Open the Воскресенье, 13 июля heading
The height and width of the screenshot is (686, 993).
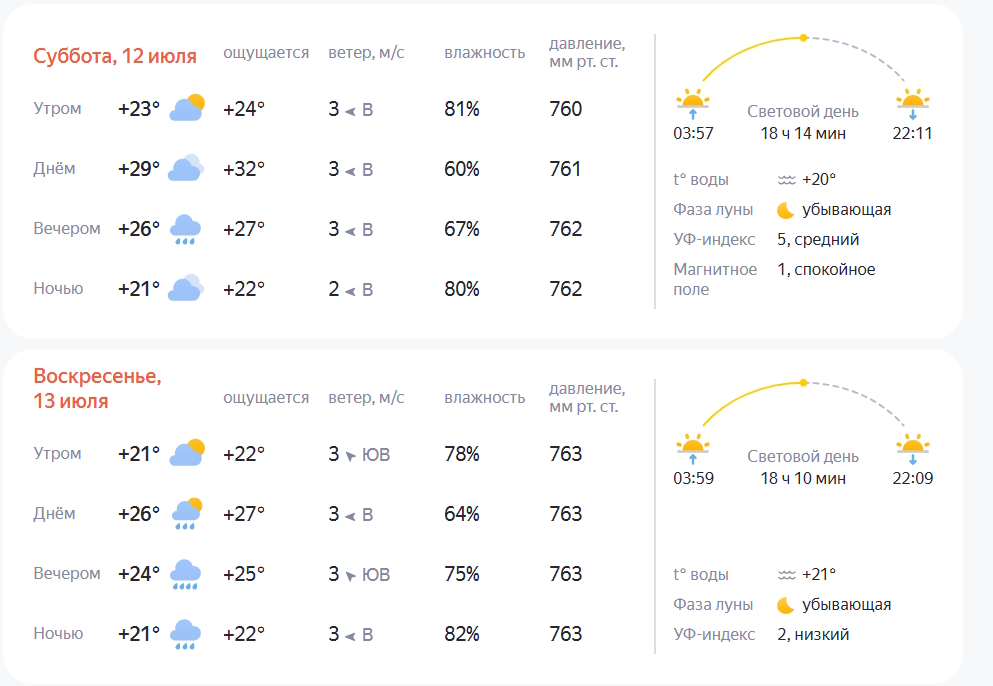click(98, 388)
